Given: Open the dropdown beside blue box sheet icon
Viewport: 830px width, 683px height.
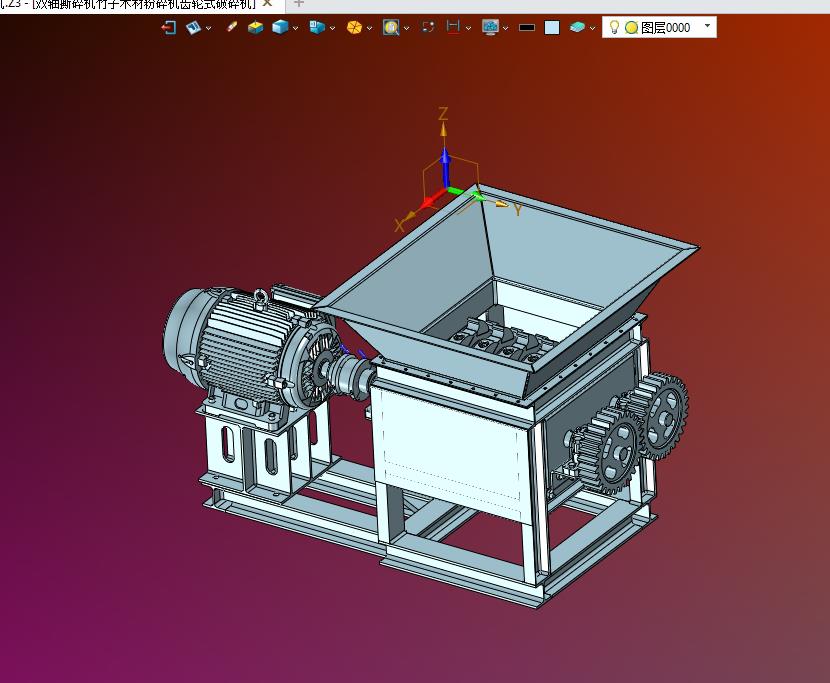Looking at the screenshot, I should click(332, 28).
